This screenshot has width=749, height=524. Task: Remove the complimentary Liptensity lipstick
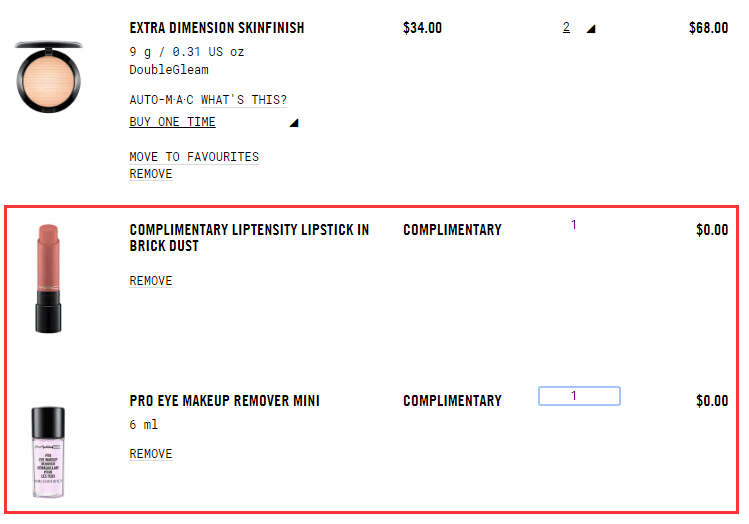[151, 281]
